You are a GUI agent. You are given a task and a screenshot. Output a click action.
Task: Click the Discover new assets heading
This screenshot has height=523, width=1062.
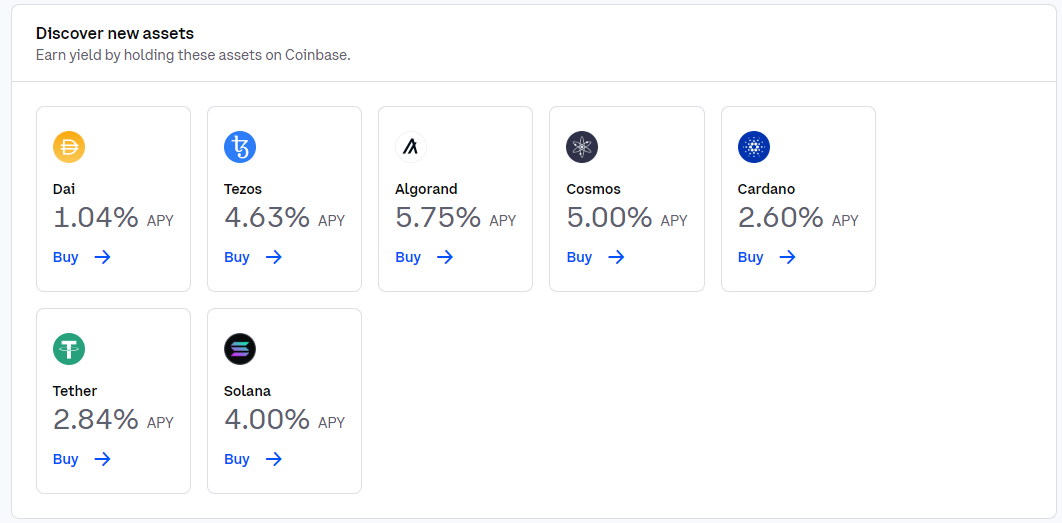114,33
